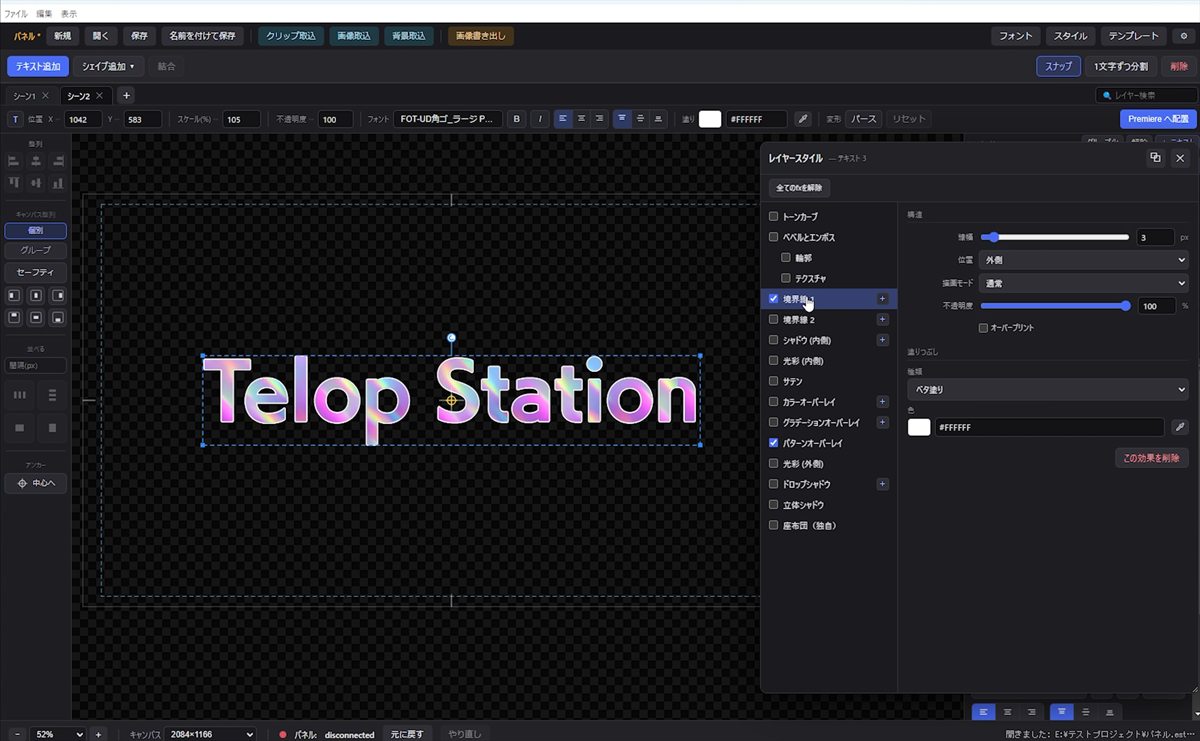Uncheck the 境界線 1 effect
Screen dimensions: 1200x741
[x=773, y=298]
